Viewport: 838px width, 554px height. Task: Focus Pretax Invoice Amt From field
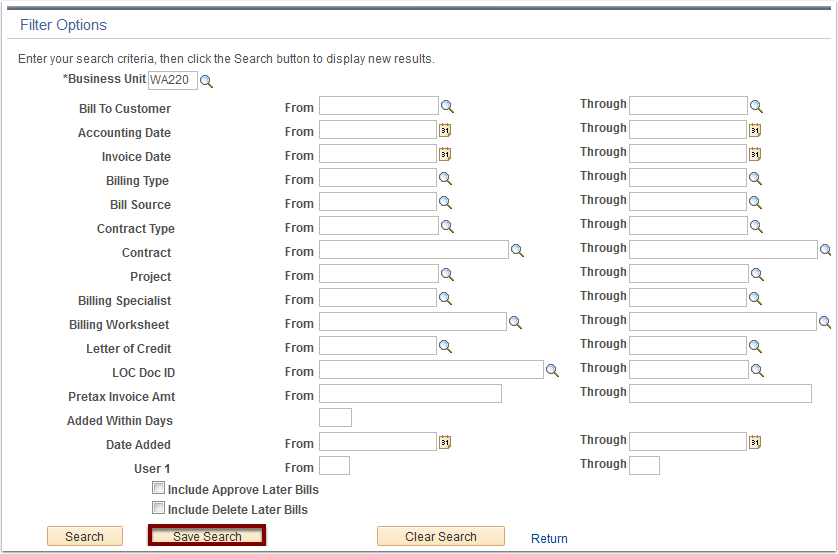coord(410,394)
